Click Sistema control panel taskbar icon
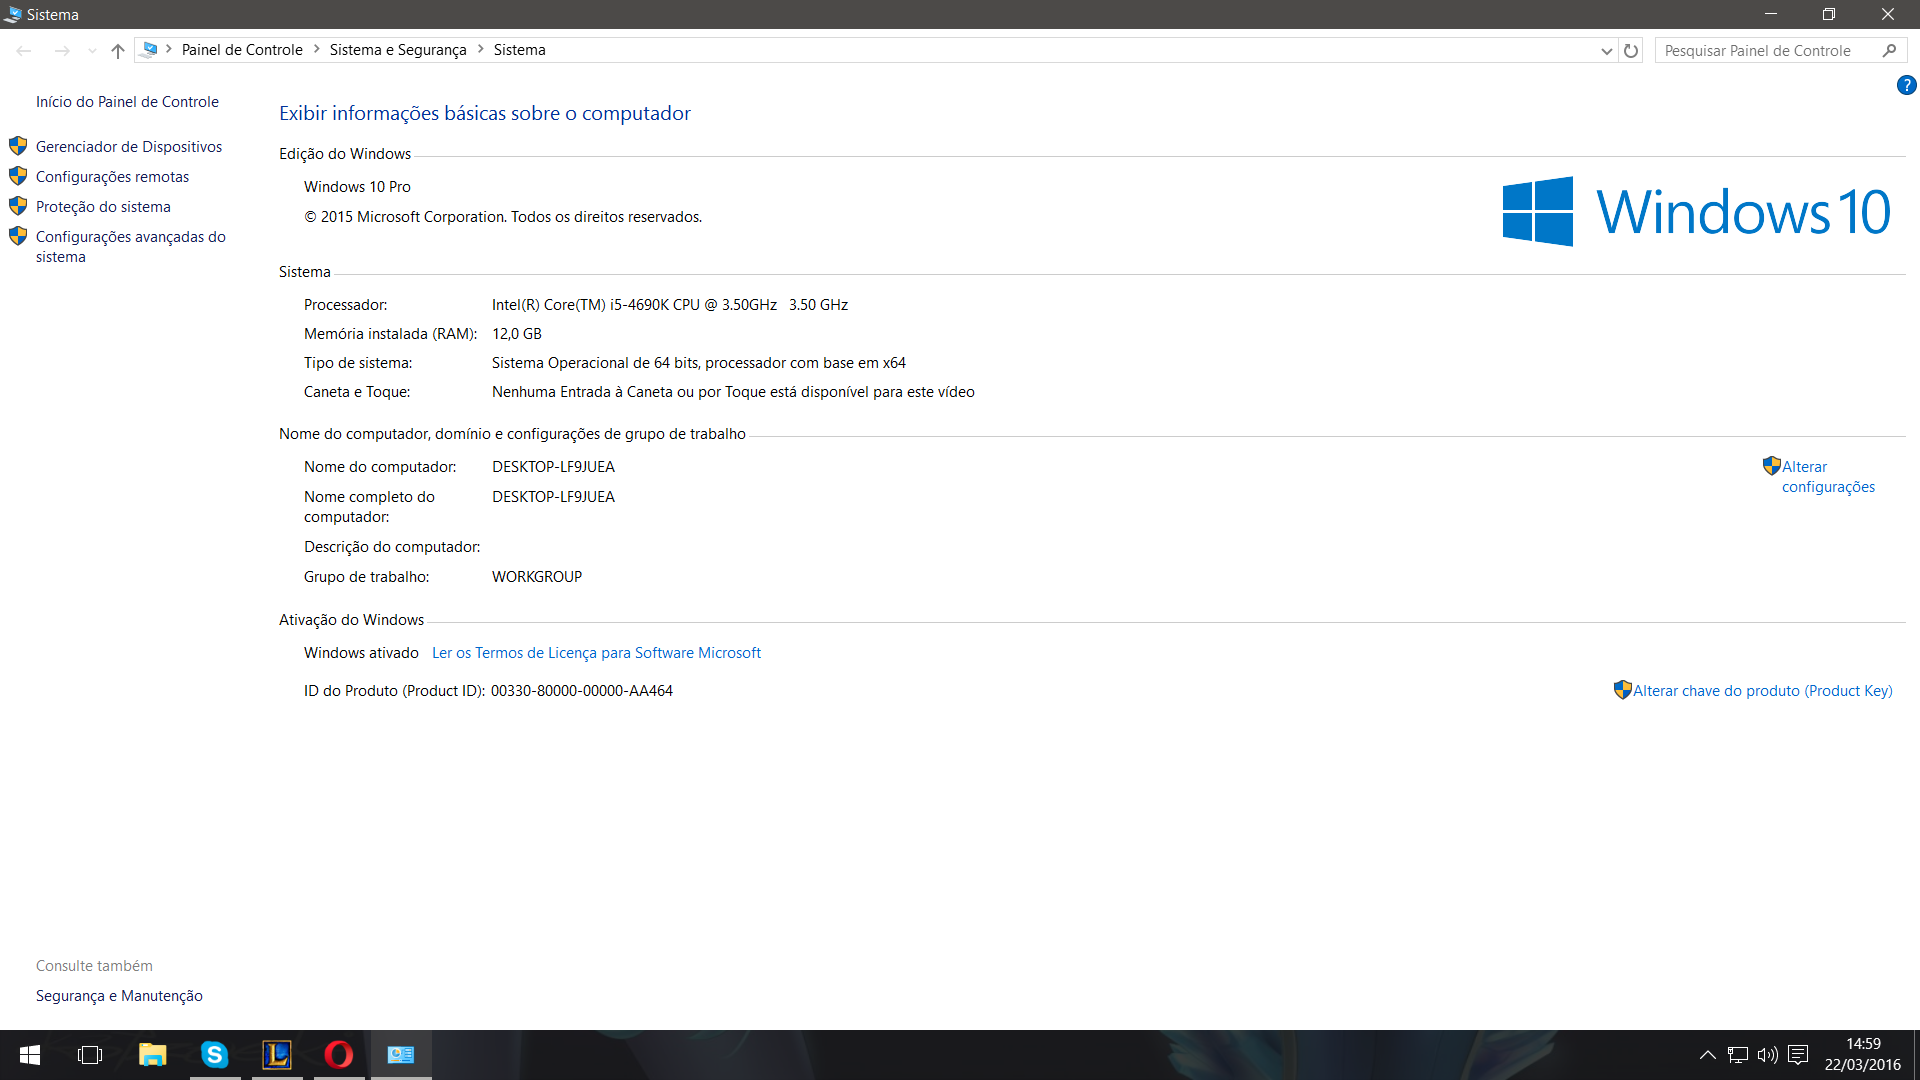1920x1080 pixels. pos(401,1055)
